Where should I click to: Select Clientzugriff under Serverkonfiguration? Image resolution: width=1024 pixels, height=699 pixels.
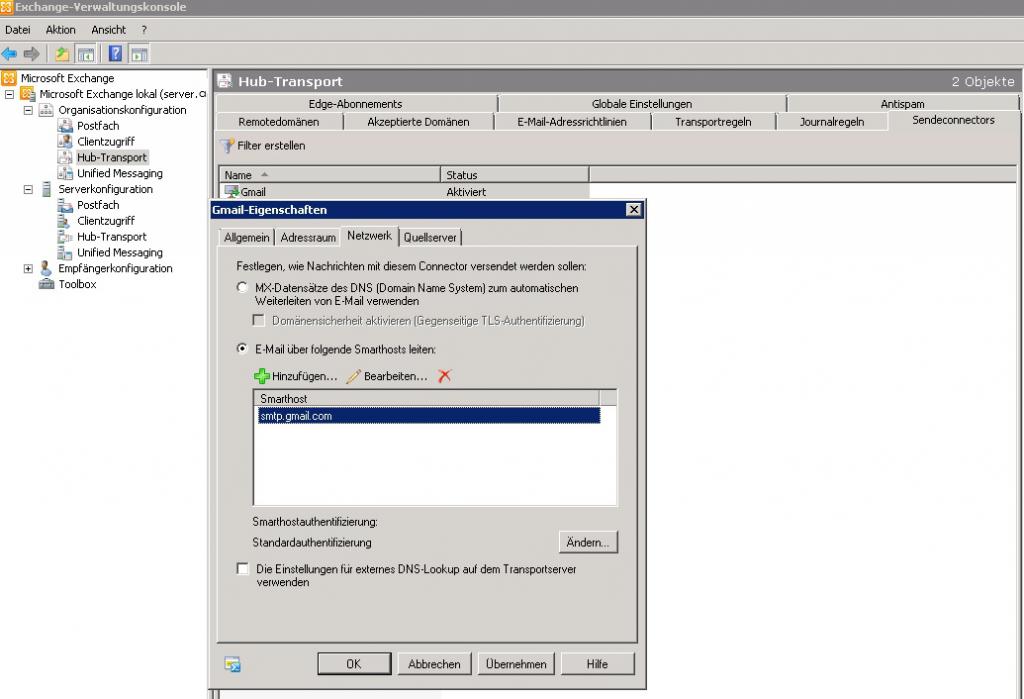106,221
